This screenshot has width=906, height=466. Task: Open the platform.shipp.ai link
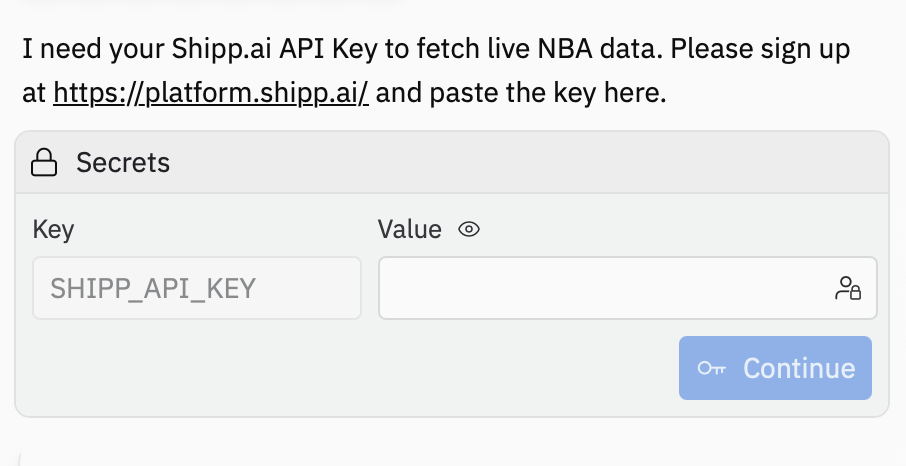tap(211, 94)
